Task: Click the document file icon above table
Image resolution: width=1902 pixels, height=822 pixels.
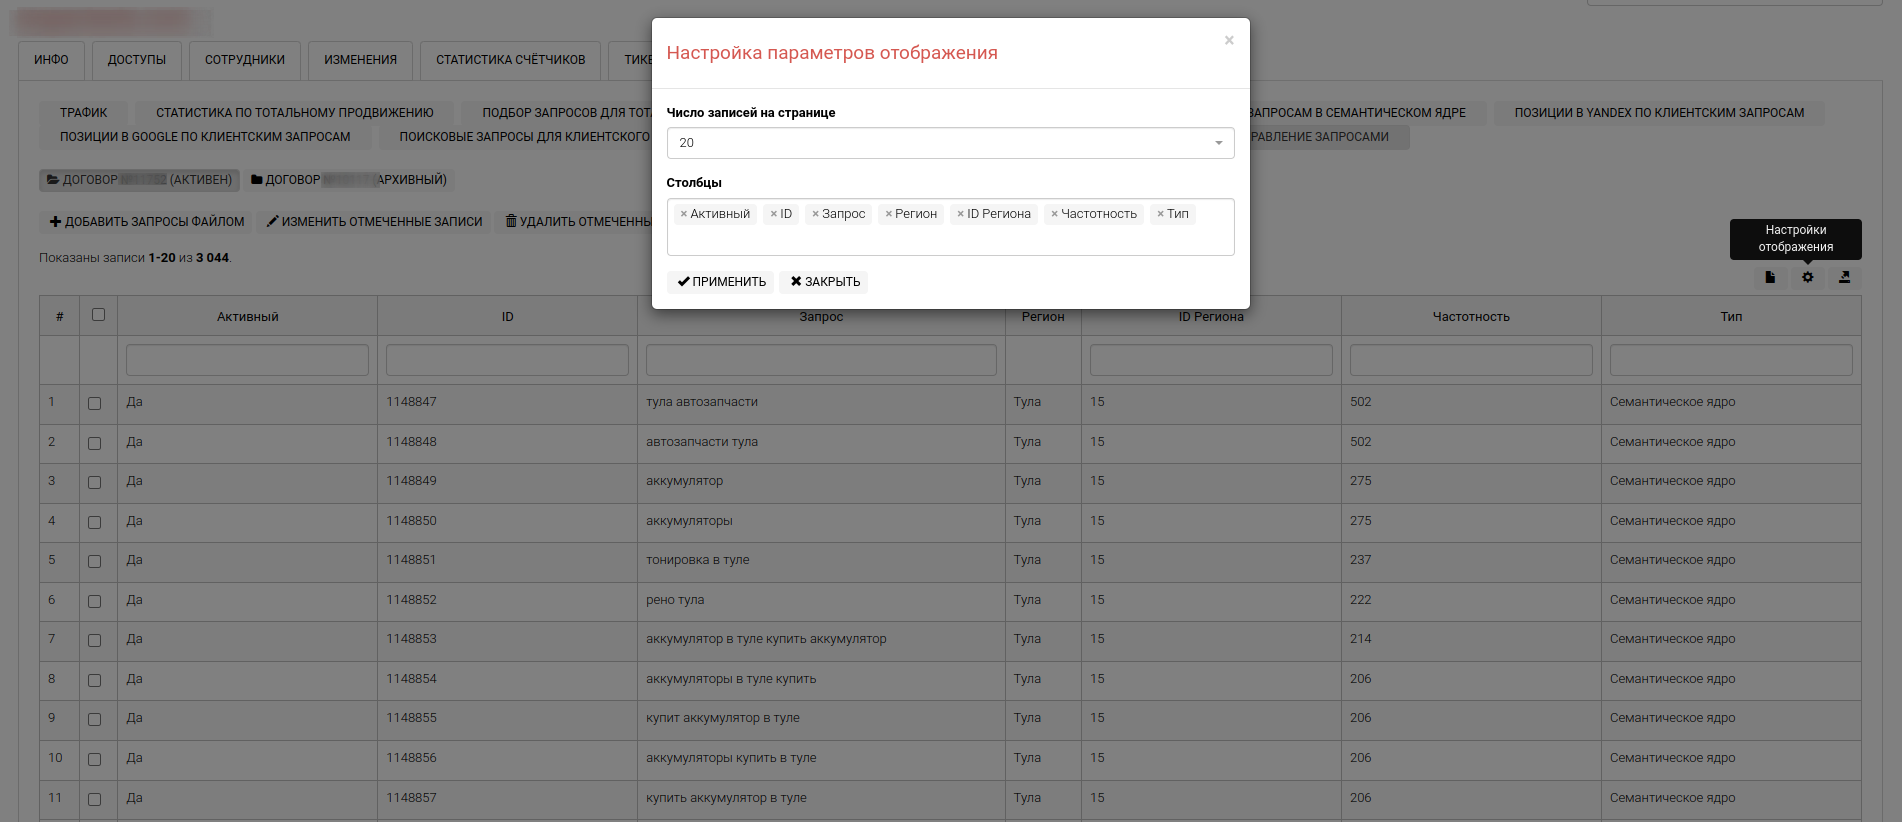Action: (1770, 278)
